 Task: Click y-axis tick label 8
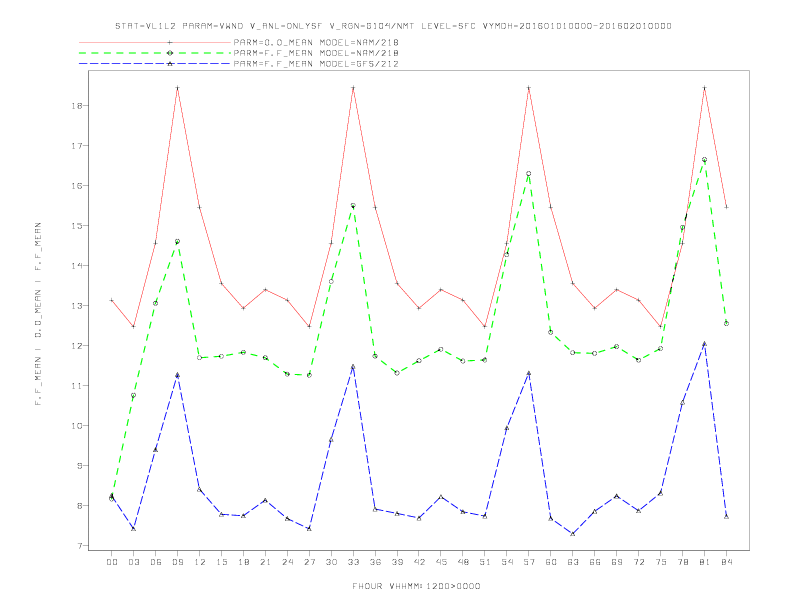point(80,505)
